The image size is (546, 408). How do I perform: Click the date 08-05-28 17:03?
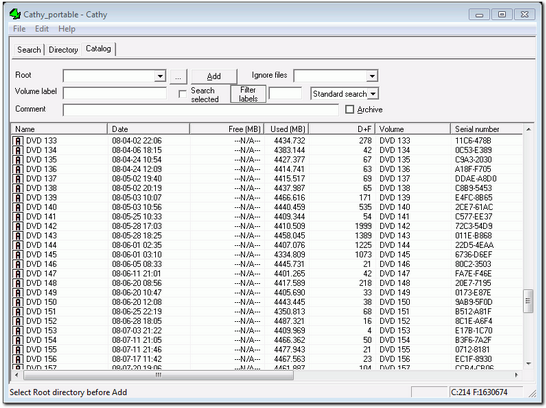pyautogui.click(x=137, y=226)
